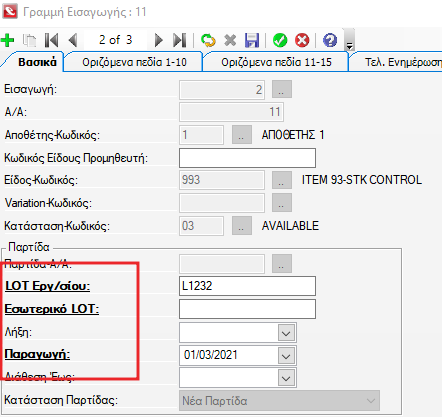Screen dimensions: 442x417
Task: Click the refresh arrows icon
Action: (x=208, y=40)
